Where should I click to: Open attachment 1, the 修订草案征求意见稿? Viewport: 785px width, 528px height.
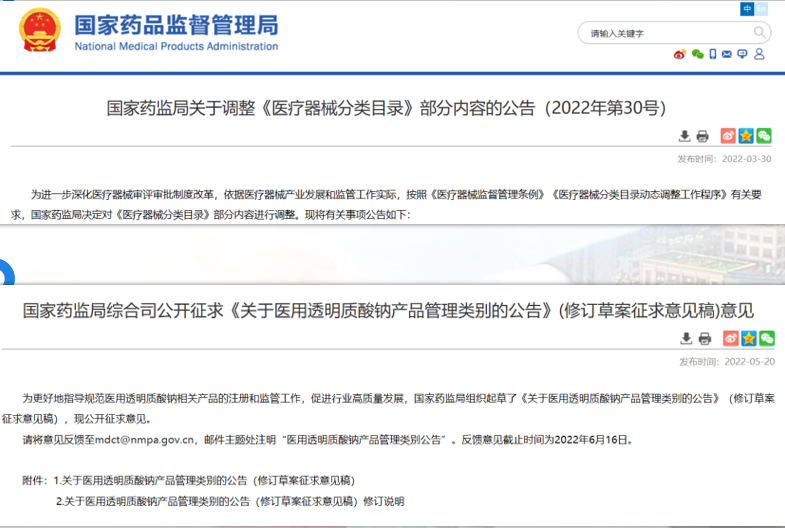(208, 481)
